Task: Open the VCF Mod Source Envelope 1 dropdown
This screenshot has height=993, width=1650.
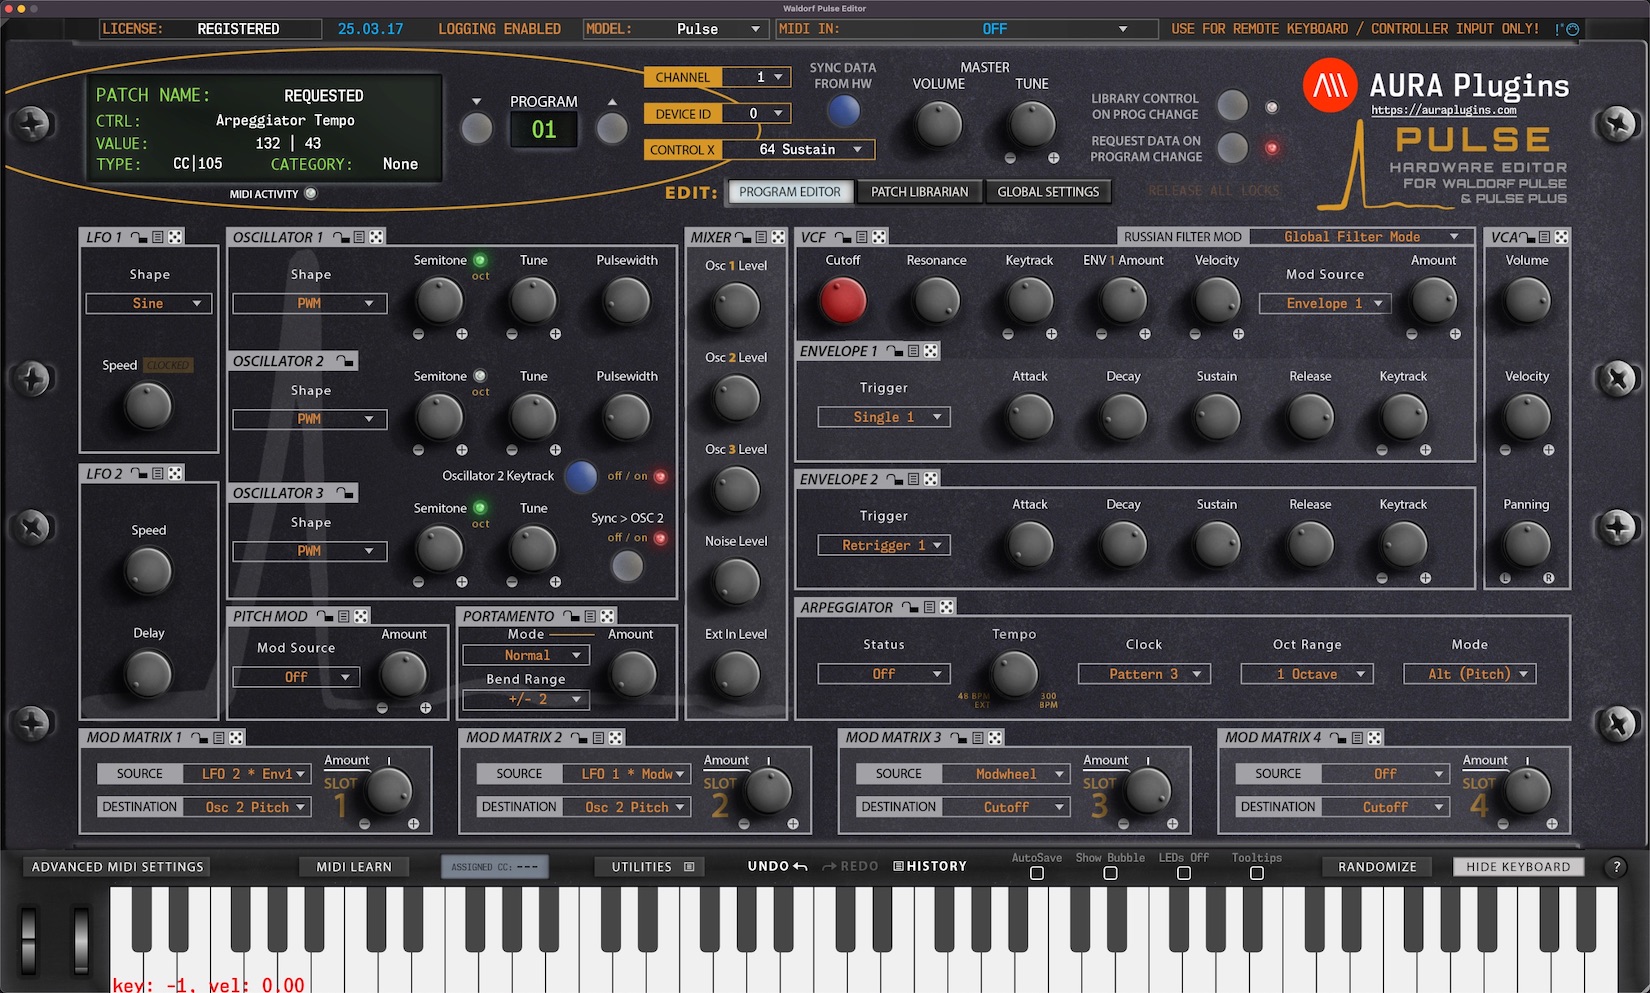Action: pyautogui.click(x=1325, y=303)
